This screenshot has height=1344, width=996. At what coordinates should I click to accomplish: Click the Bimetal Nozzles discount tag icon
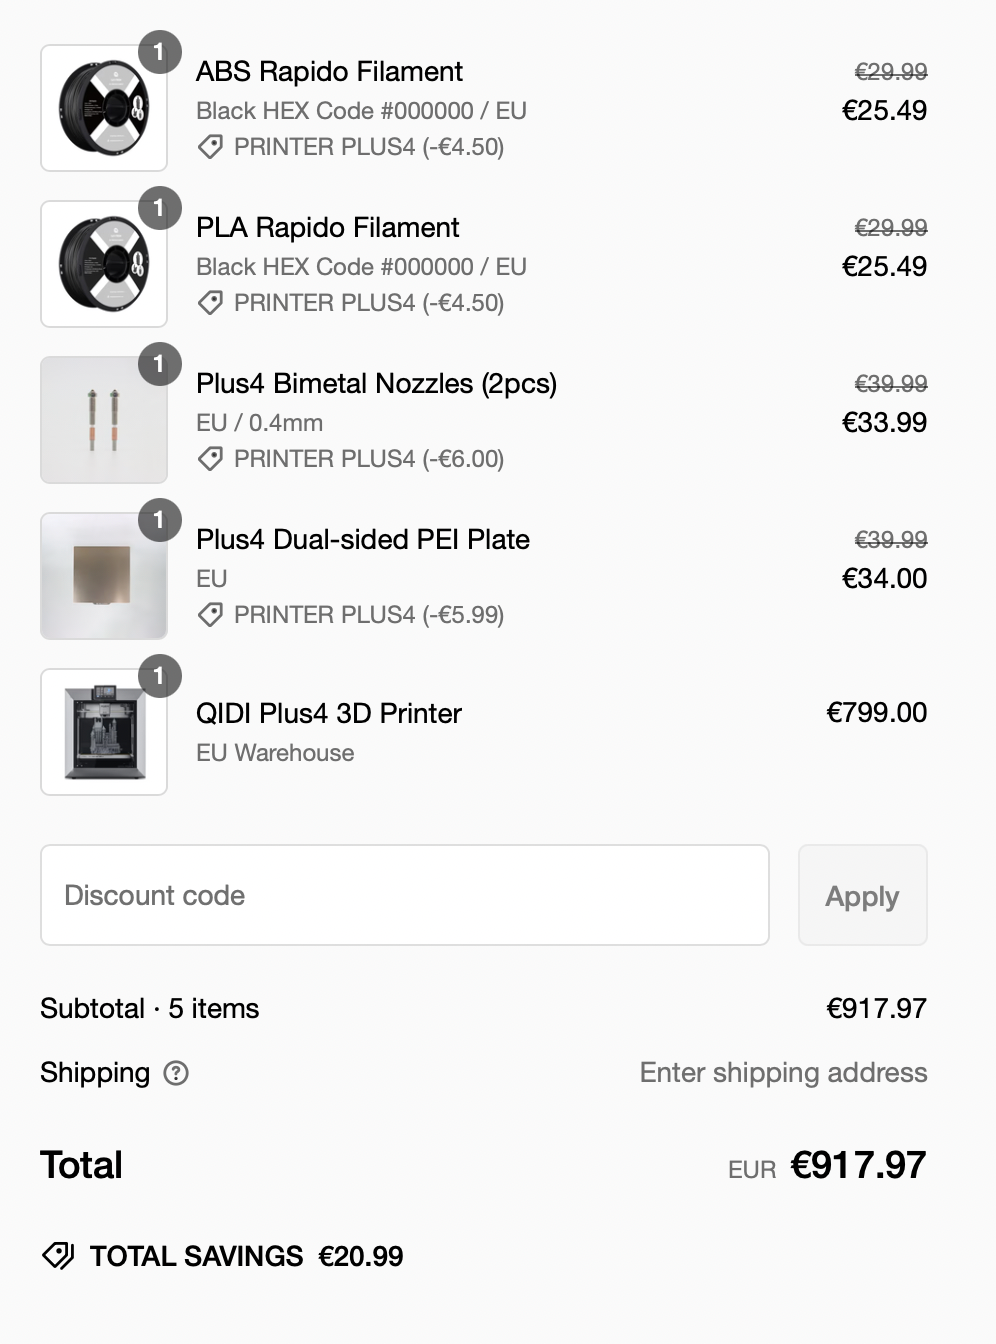pyautogui.click(x=210, y=459)
